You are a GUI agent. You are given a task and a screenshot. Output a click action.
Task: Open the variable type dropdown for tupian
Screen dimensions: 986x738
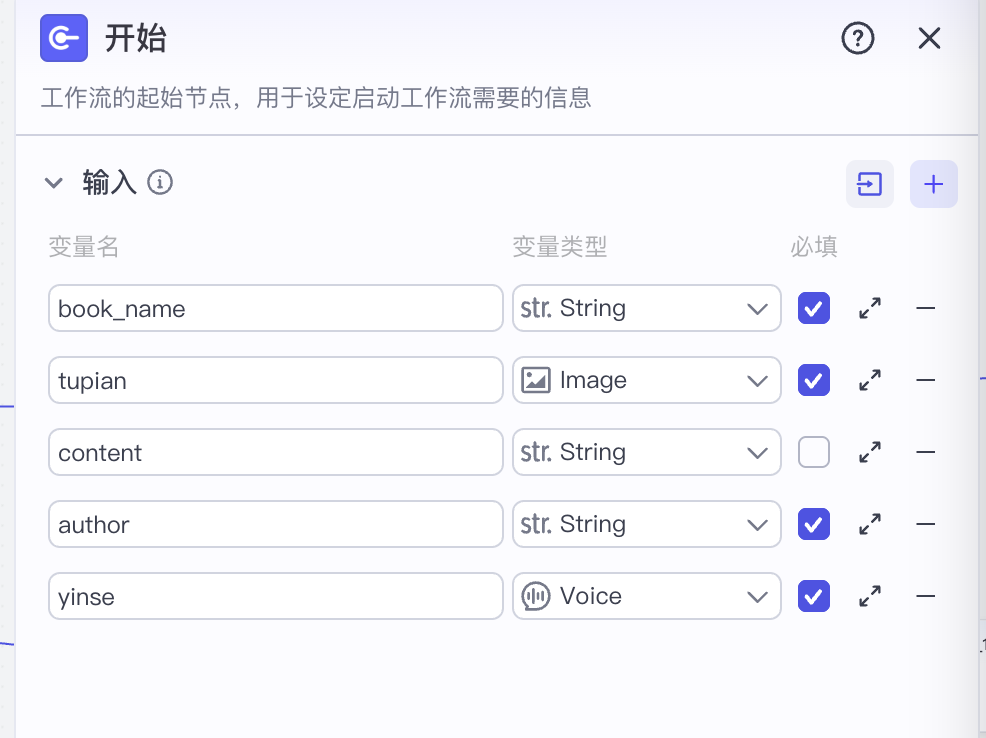(x=646, y=380)
